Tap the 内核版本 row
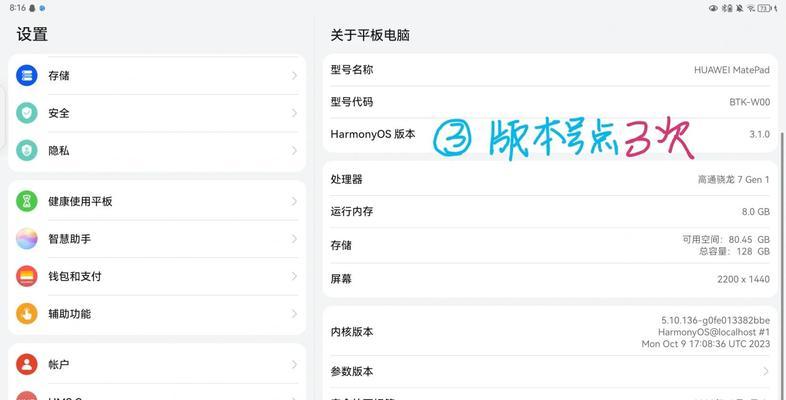786x400 pixels. [550, 332]
